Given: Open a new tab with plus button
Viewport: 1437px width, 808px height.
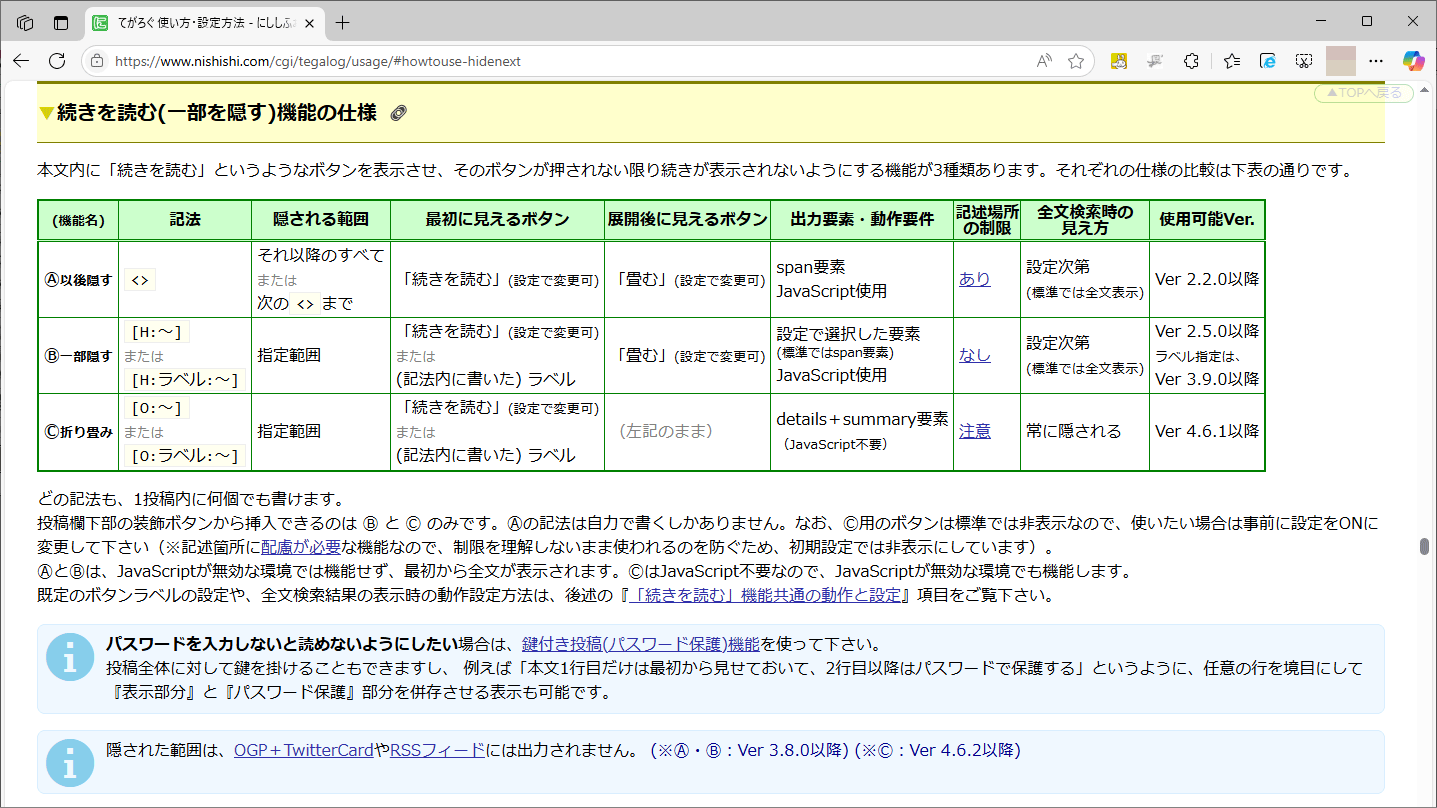Looking at the screenshot, I should [x=343, y=22].
